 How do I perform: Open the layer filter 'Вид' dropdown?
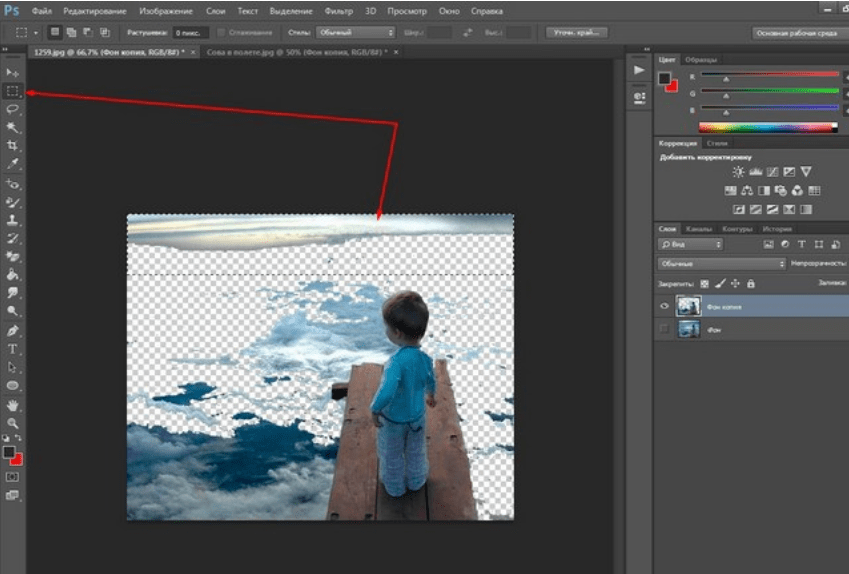coord(690,245)
